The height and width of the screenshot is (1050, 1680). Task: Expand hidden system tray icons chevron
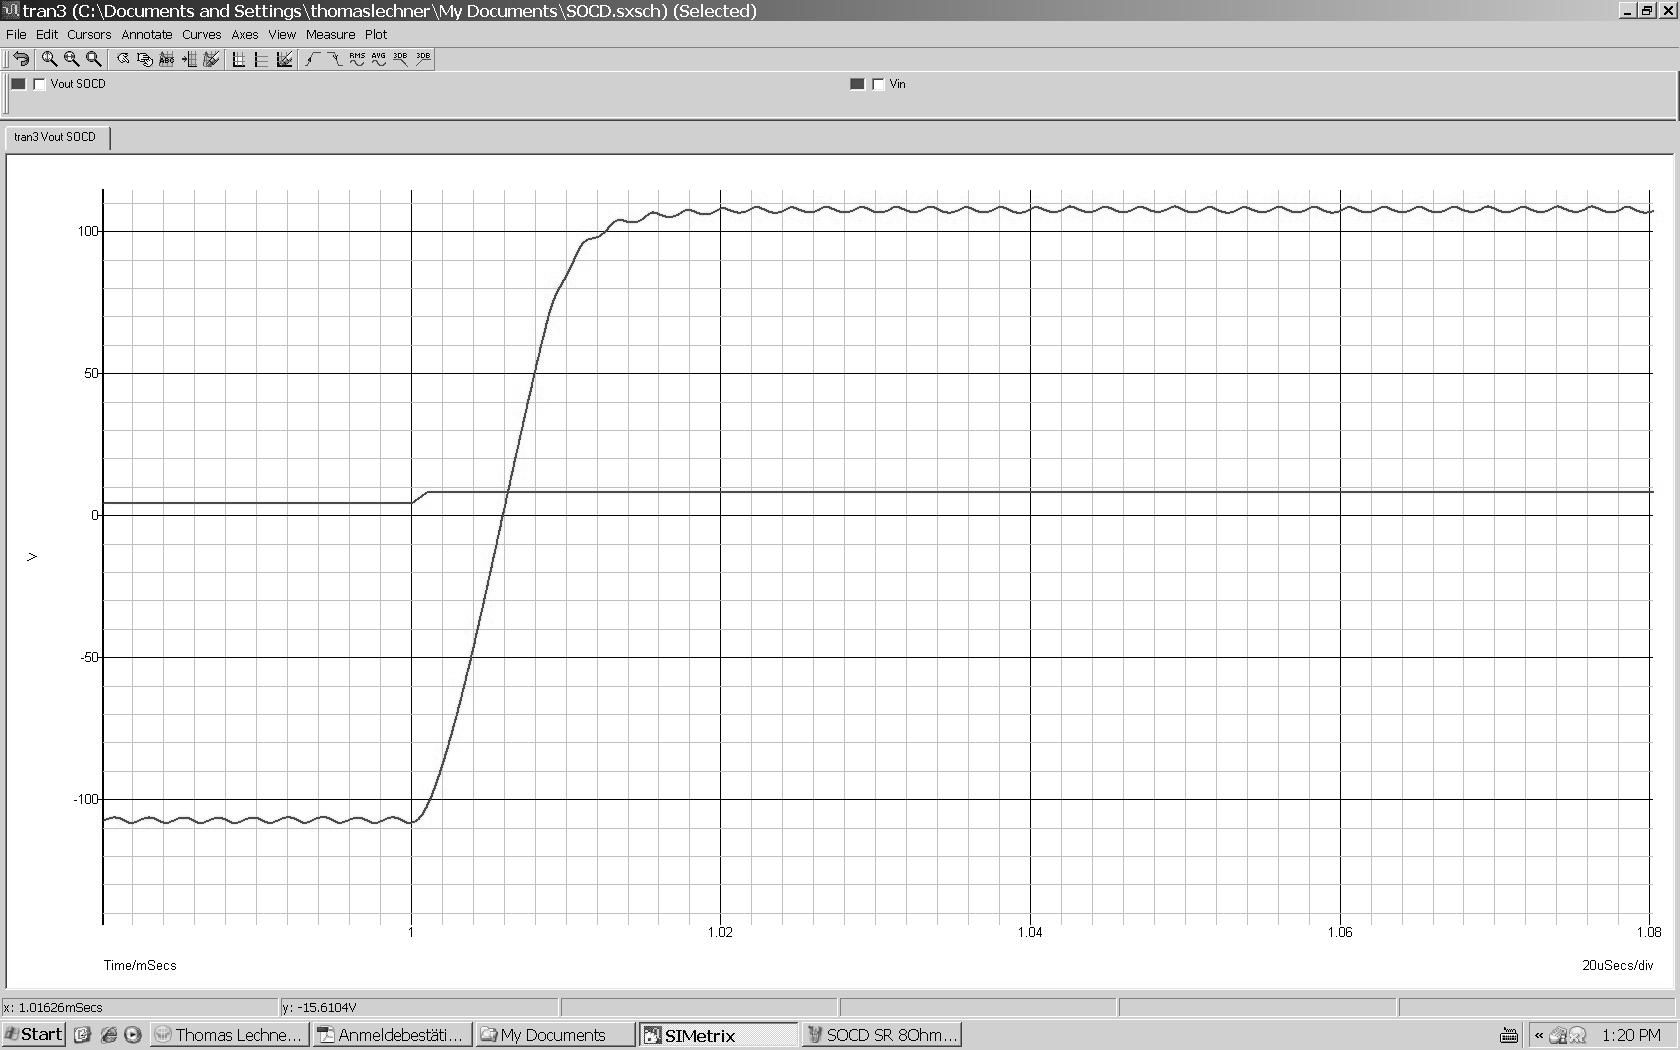[x=1539, y=1035]
